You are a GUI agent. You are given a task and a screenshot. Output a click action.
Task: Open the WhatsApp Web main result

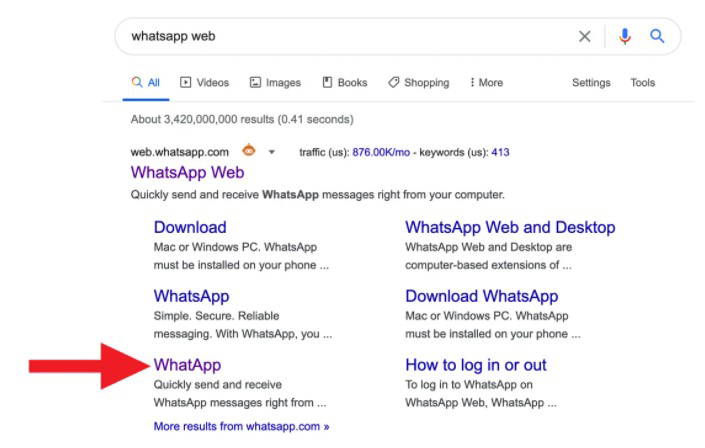coord(187,172)
